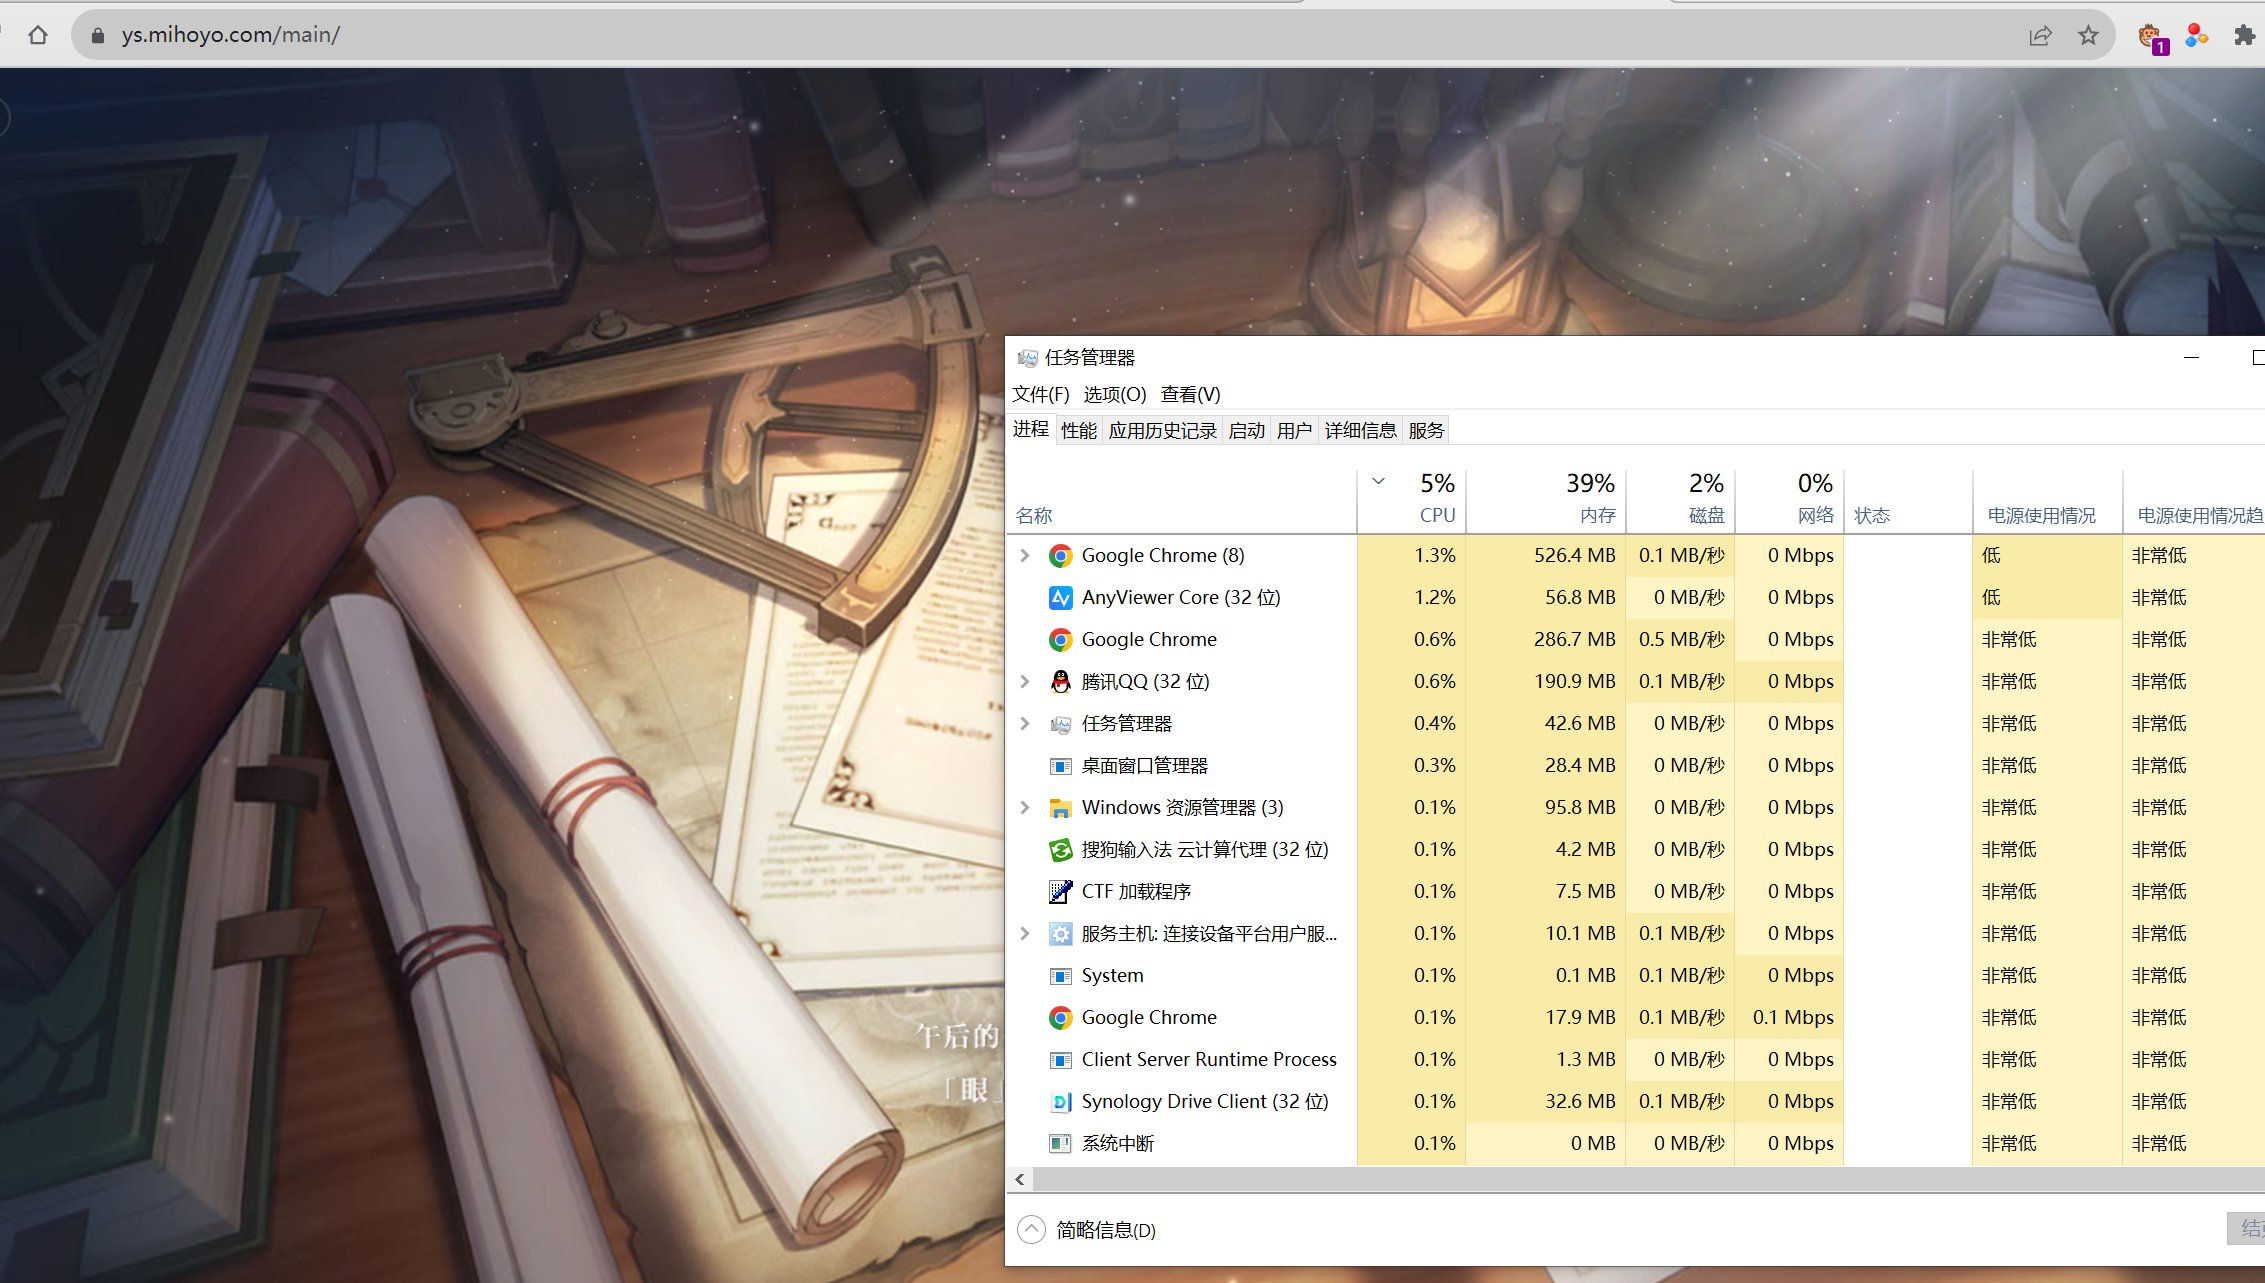Screen dimensions: 2265x1283
Task: Bookmark this page with the star icon
Action: coord(2089,36)
